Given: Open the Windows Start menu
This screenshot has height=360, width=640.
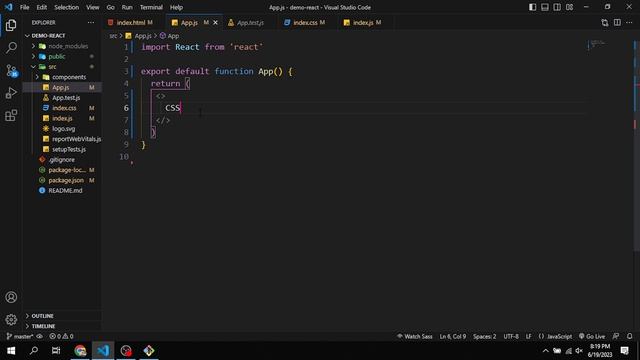Looking at the screenshot, I should (11, 351).
